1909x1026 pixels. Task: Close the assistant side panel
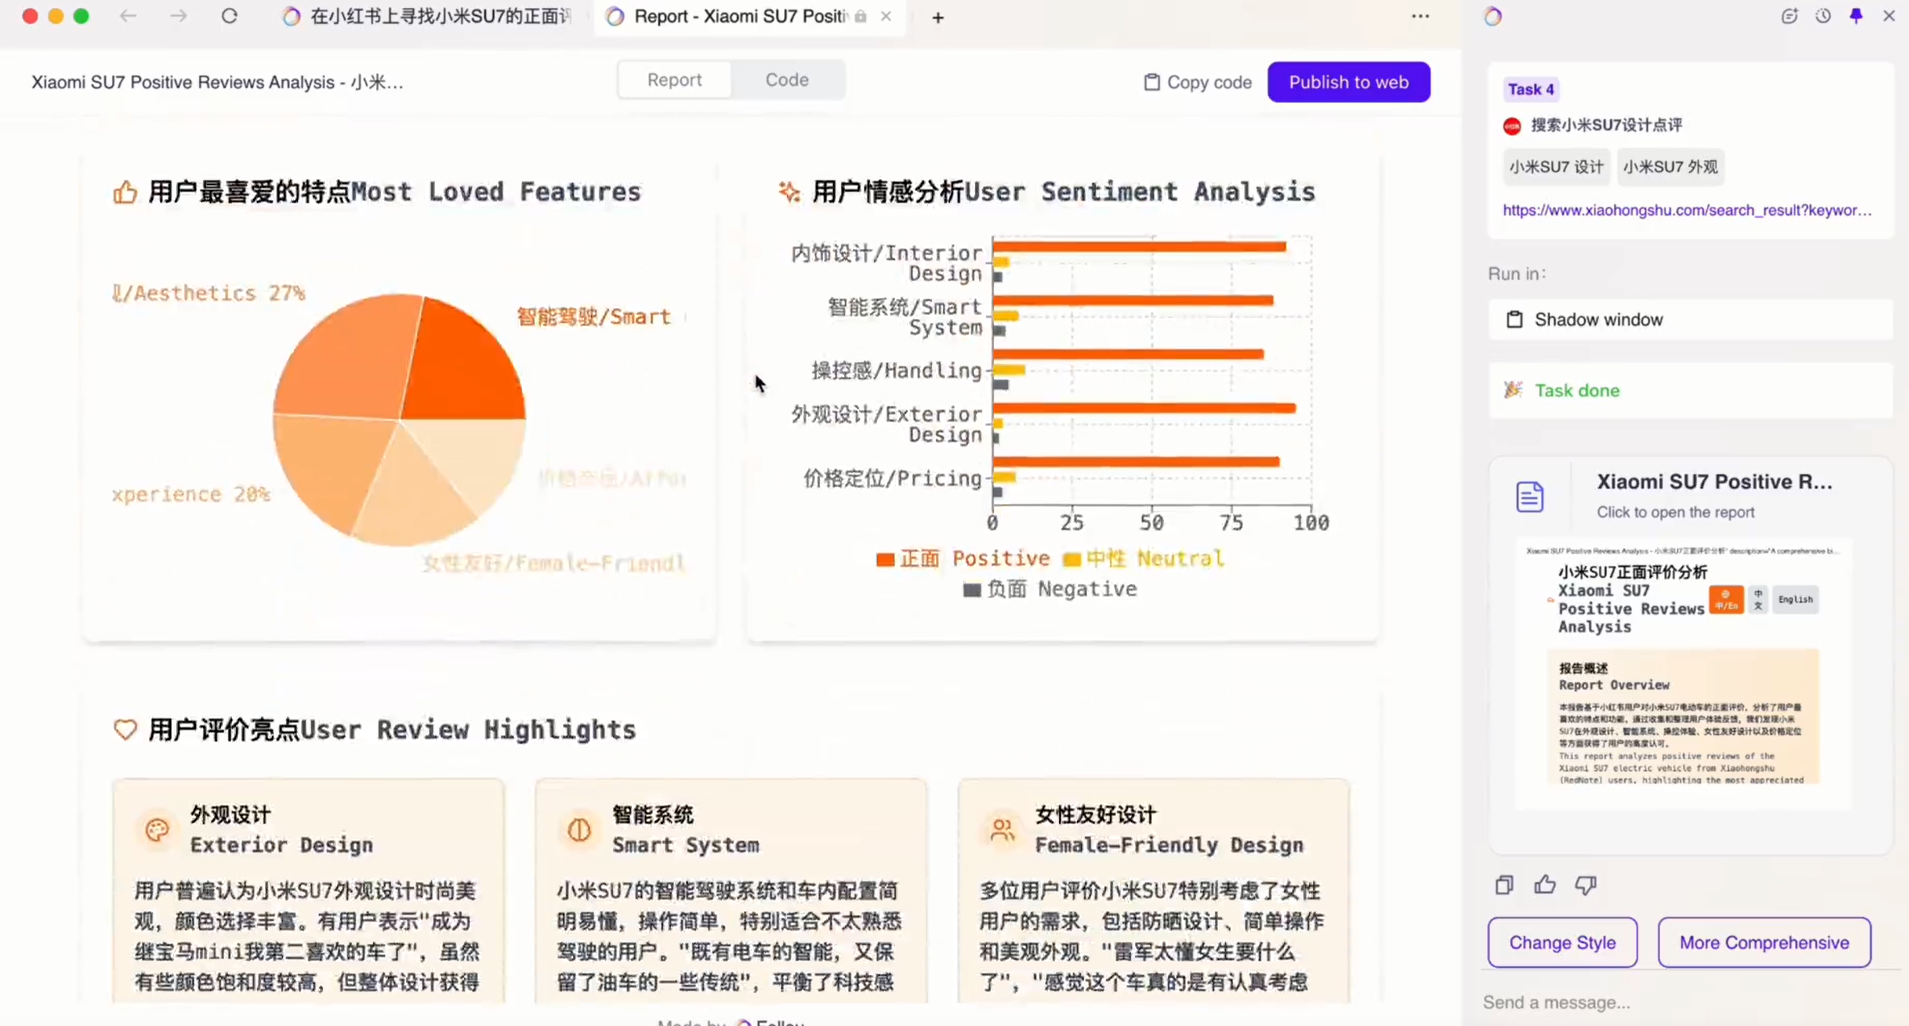[x=1889, y=16]
